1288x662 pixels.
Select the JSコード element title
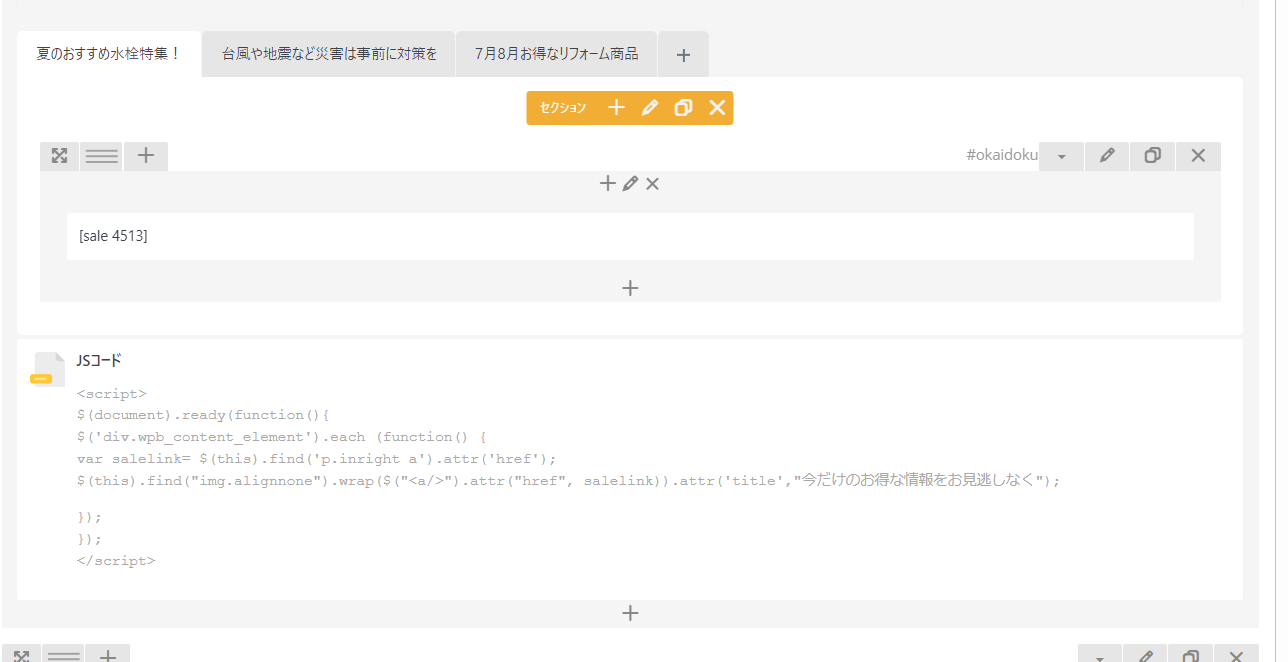tap(99, 361)
